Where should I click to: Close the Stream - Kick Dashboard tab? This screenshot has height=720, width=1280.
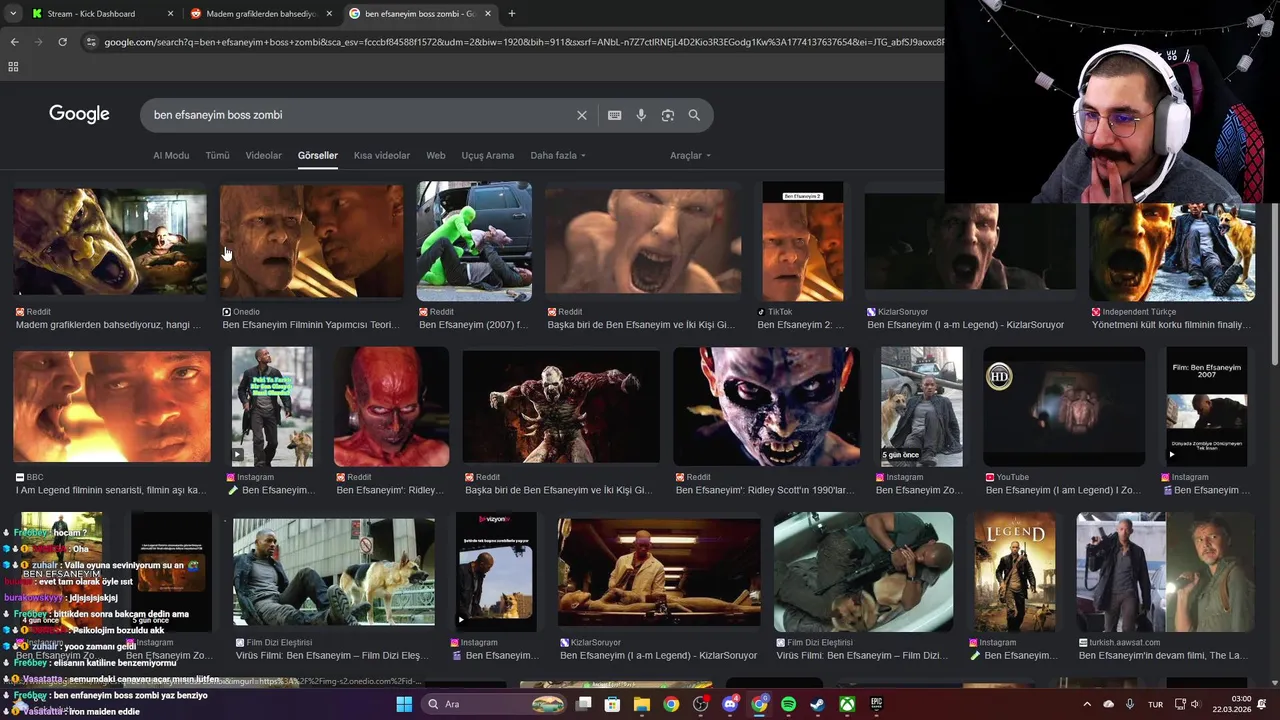pyautogui.click(x=170, y=14)
